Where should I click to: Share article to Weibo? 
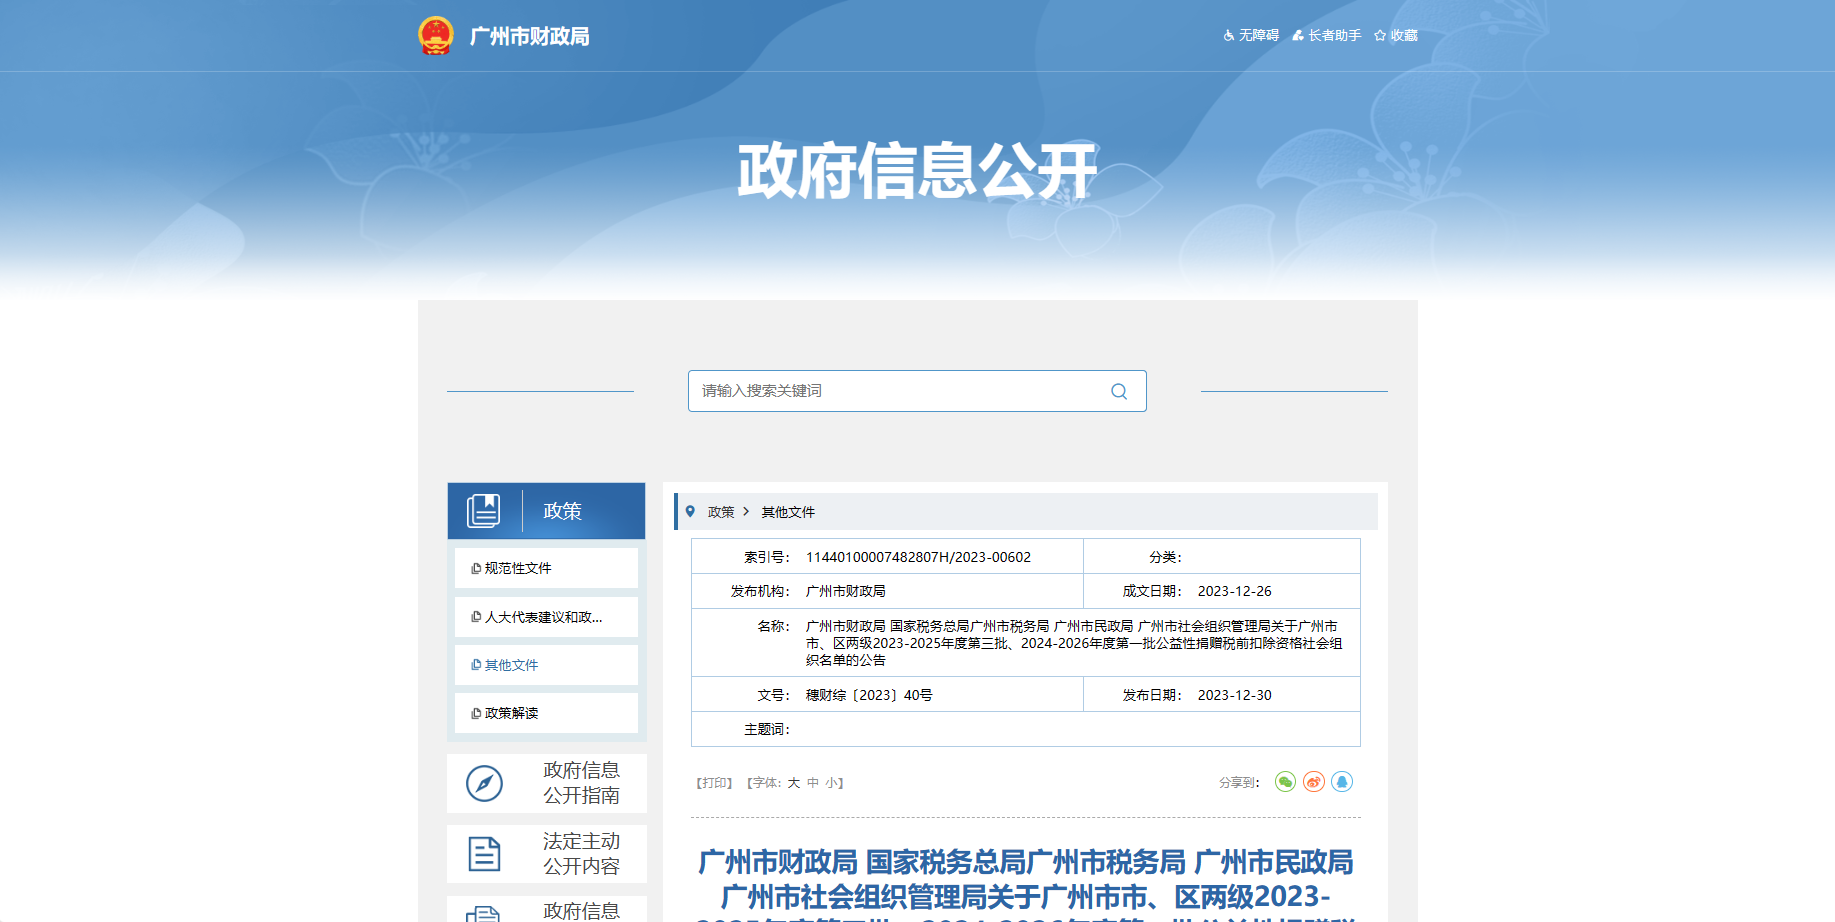[x=1313, y=782]
